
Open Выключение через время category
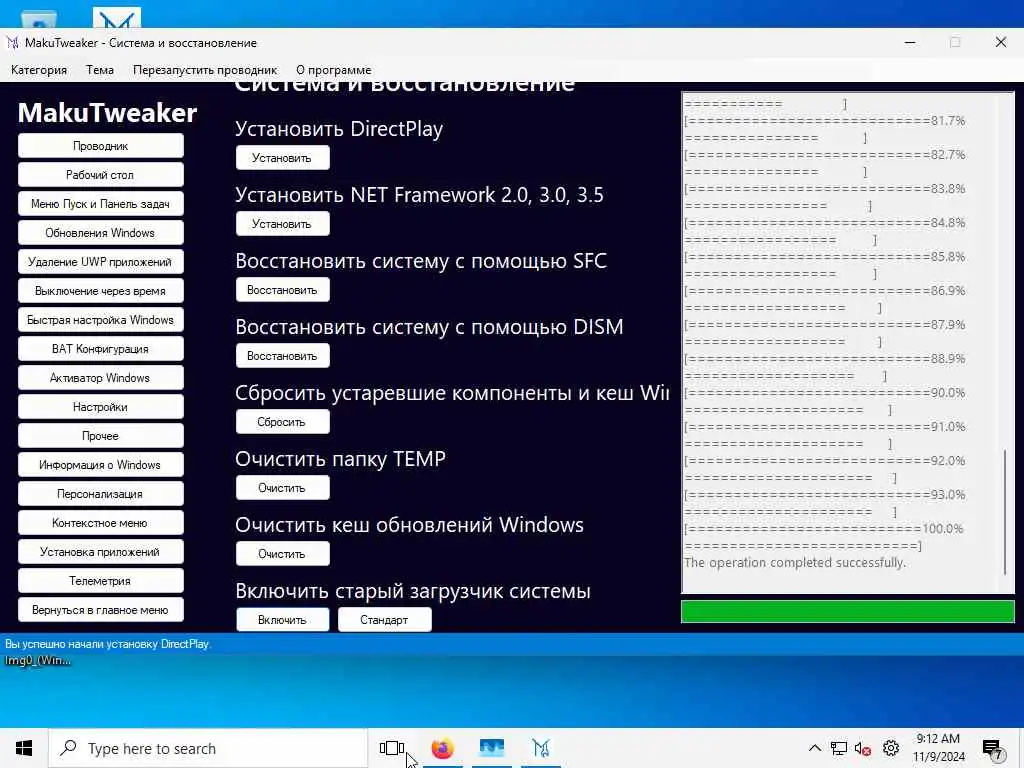[101, 291]
